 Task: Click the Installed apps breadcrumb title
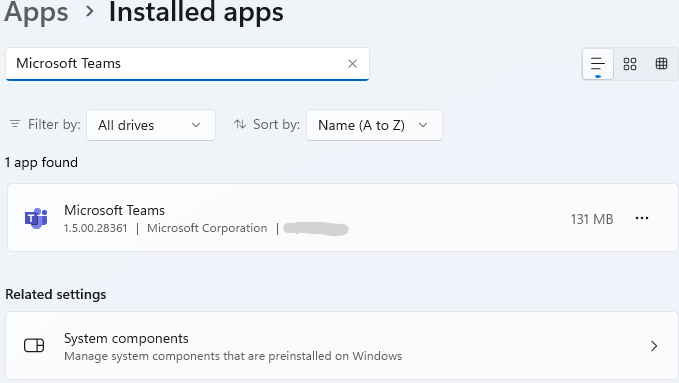(x=196, y=12)
